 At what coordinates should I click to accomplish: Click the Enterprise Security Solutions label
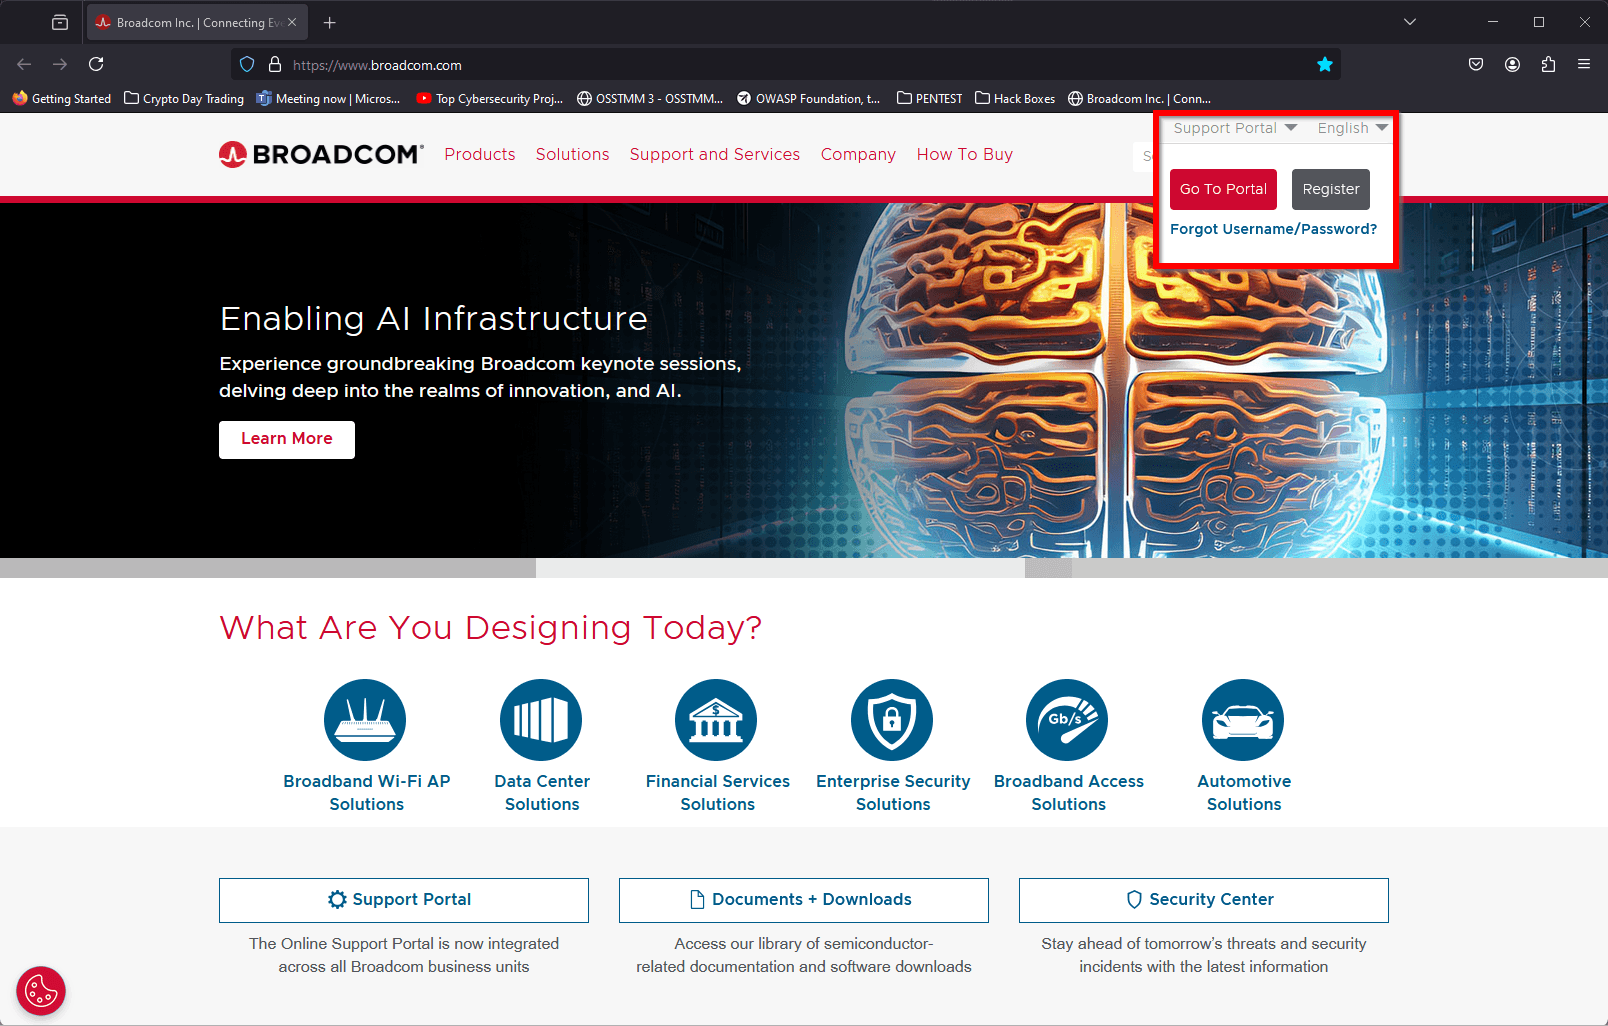[893, 793]
